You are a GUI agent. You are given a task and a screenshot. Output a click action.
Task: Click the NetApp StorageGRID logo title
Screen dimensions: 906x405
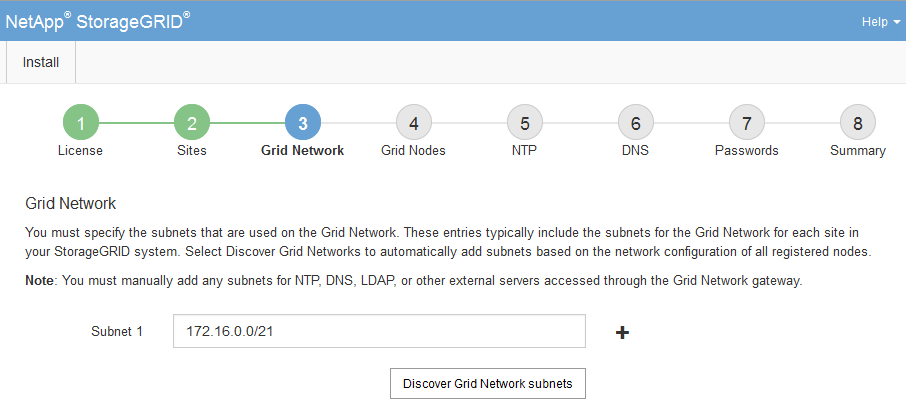point(98,21)
